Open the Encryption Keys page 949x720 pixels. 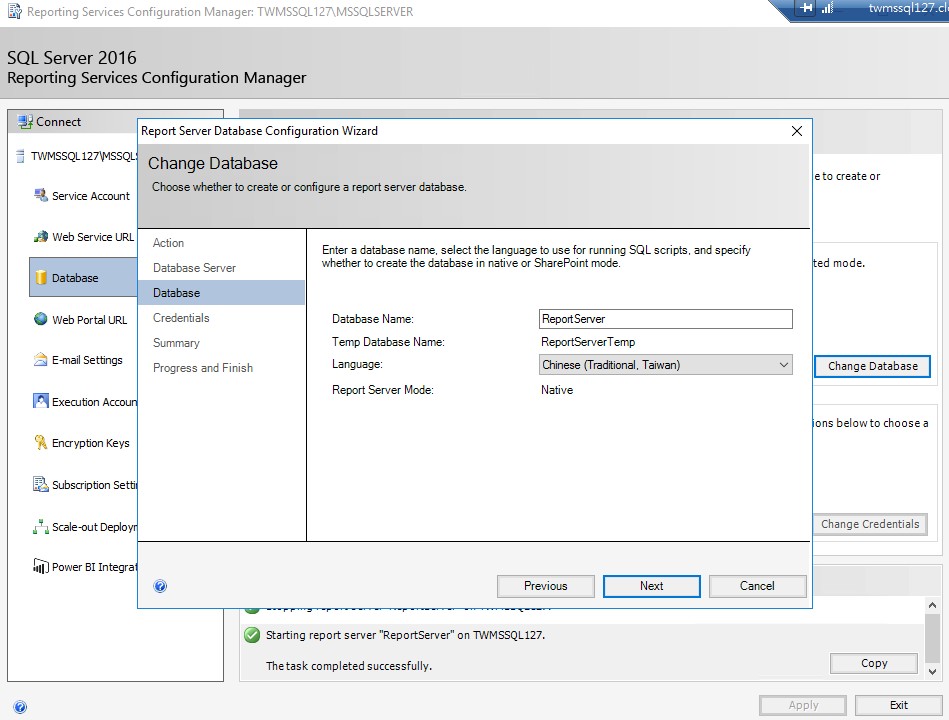91,443
